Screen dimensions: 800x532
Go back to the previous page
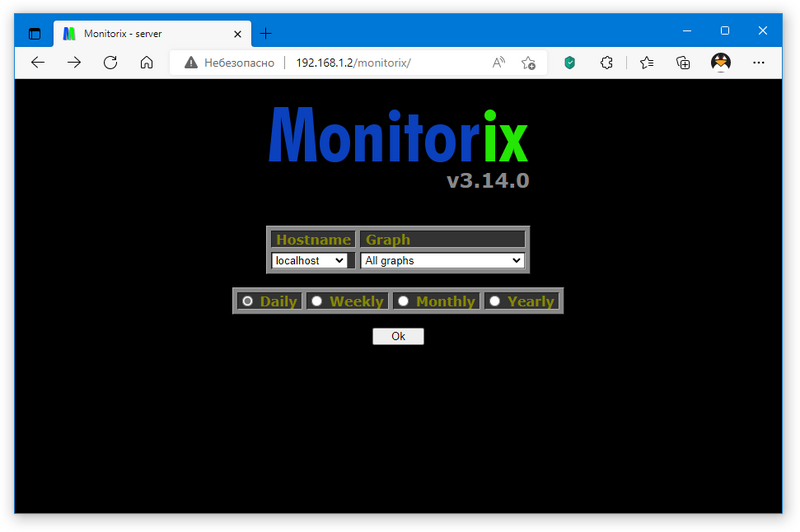(x=38, y=63)
